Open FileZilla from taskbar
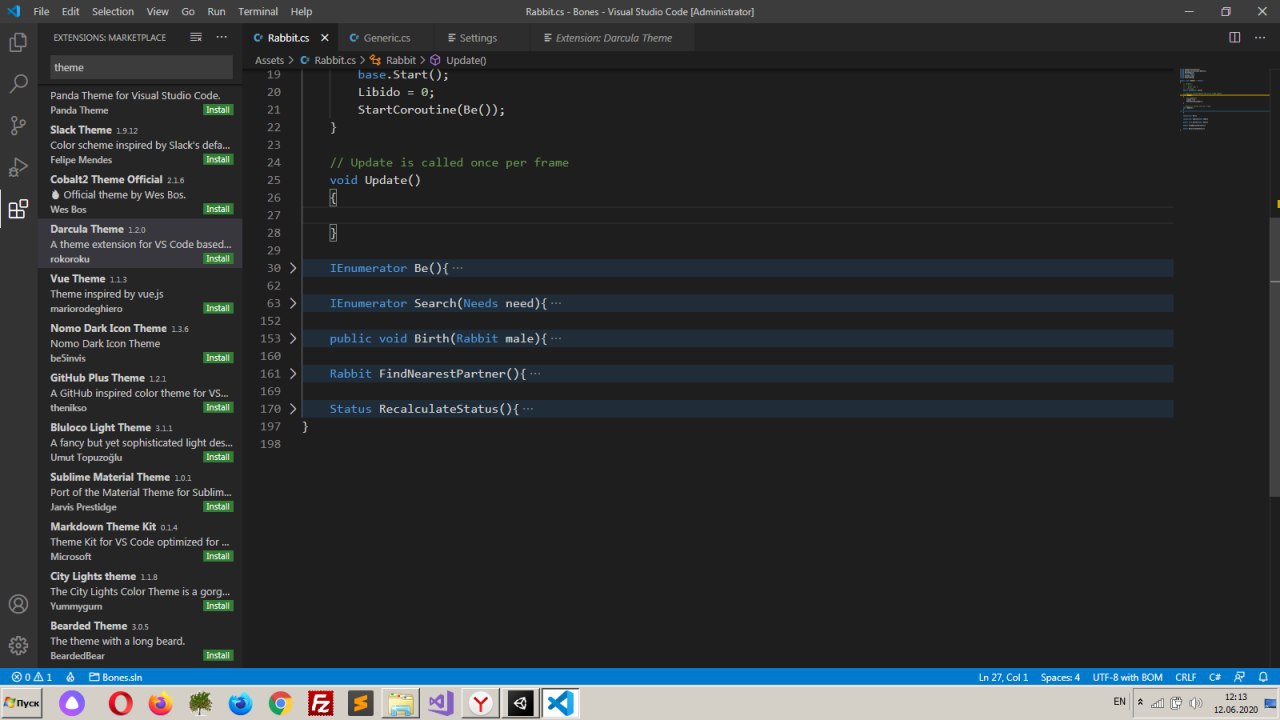Screen dimensions: 1280x720 (320, 703)
